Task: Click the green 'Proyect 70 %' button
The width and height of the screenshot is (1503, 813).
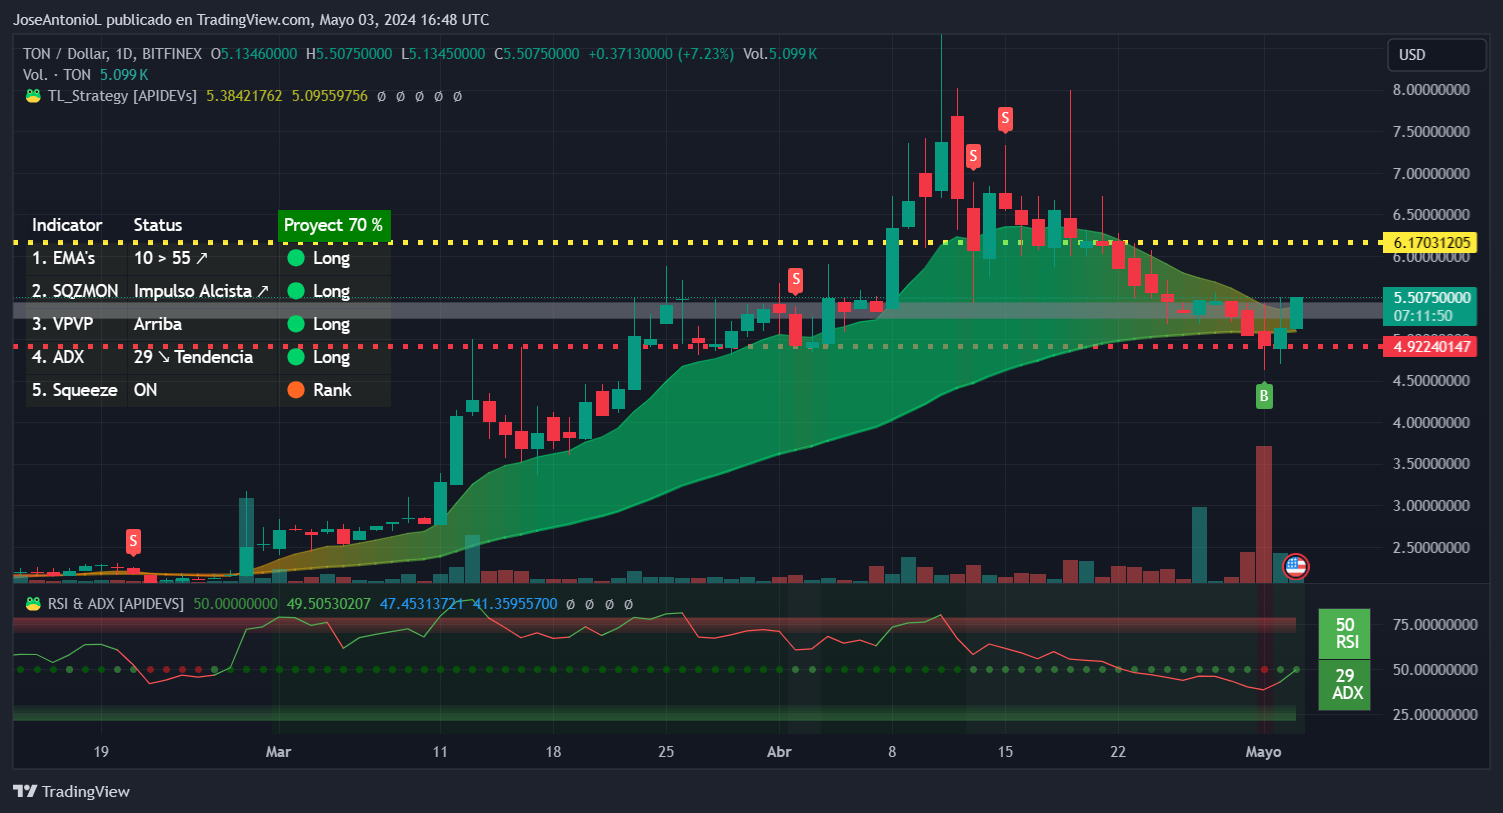Action: click(334, 225)
